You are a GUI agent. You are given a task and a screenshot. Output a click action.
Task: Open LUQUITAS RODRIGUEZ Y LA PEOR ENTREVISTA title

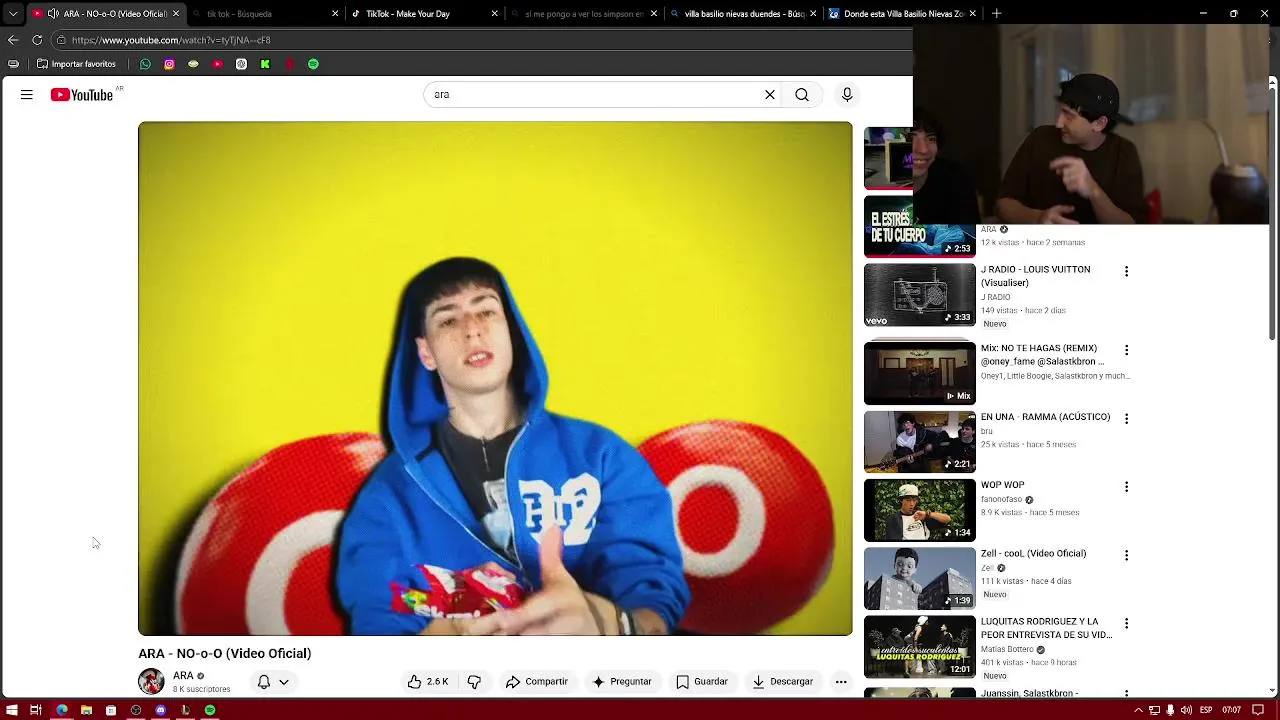(1046, 628)
